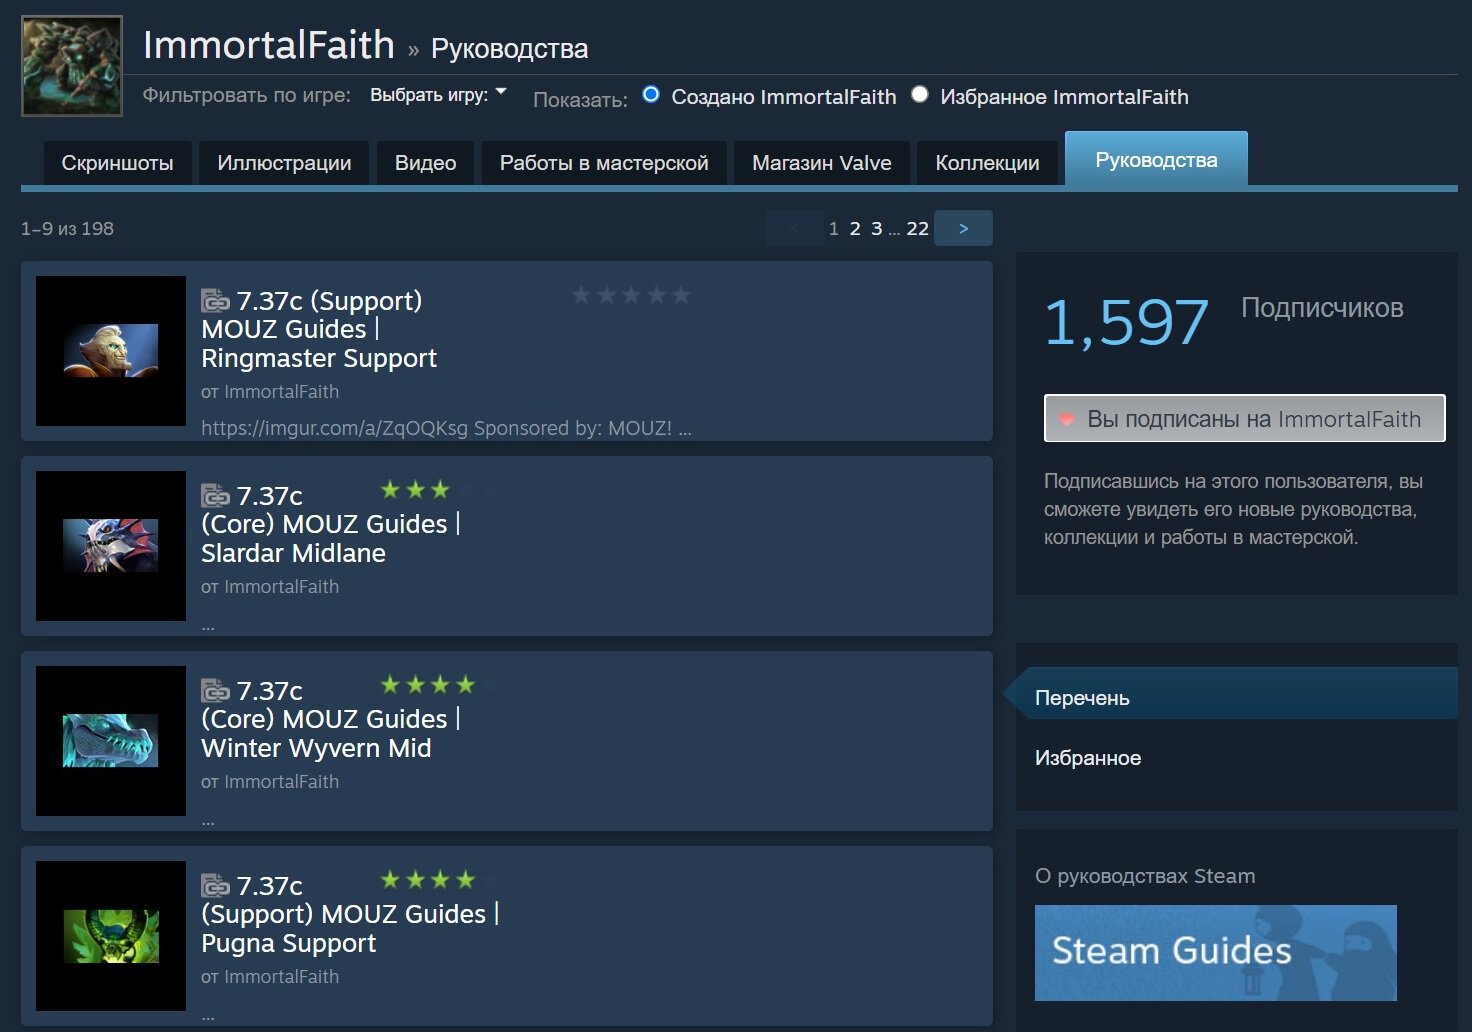Click the star rating of Slardar Midlane guide
Image resolution: width=1472 pixels, height=1032 pixels.
coord(439,490)
